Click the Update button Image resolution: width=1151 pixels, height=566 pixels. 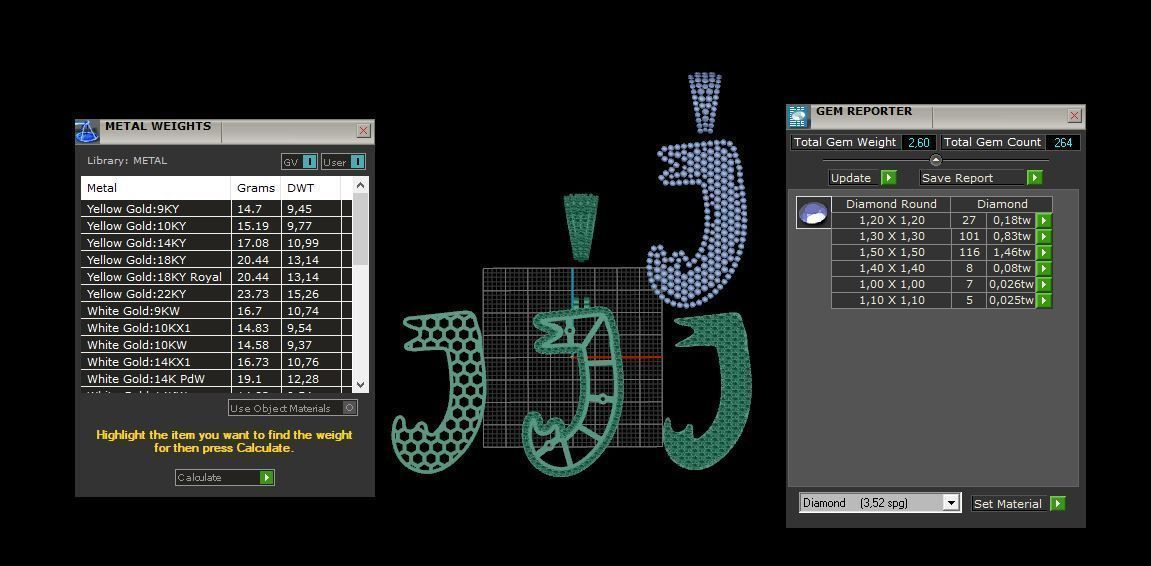863,178
